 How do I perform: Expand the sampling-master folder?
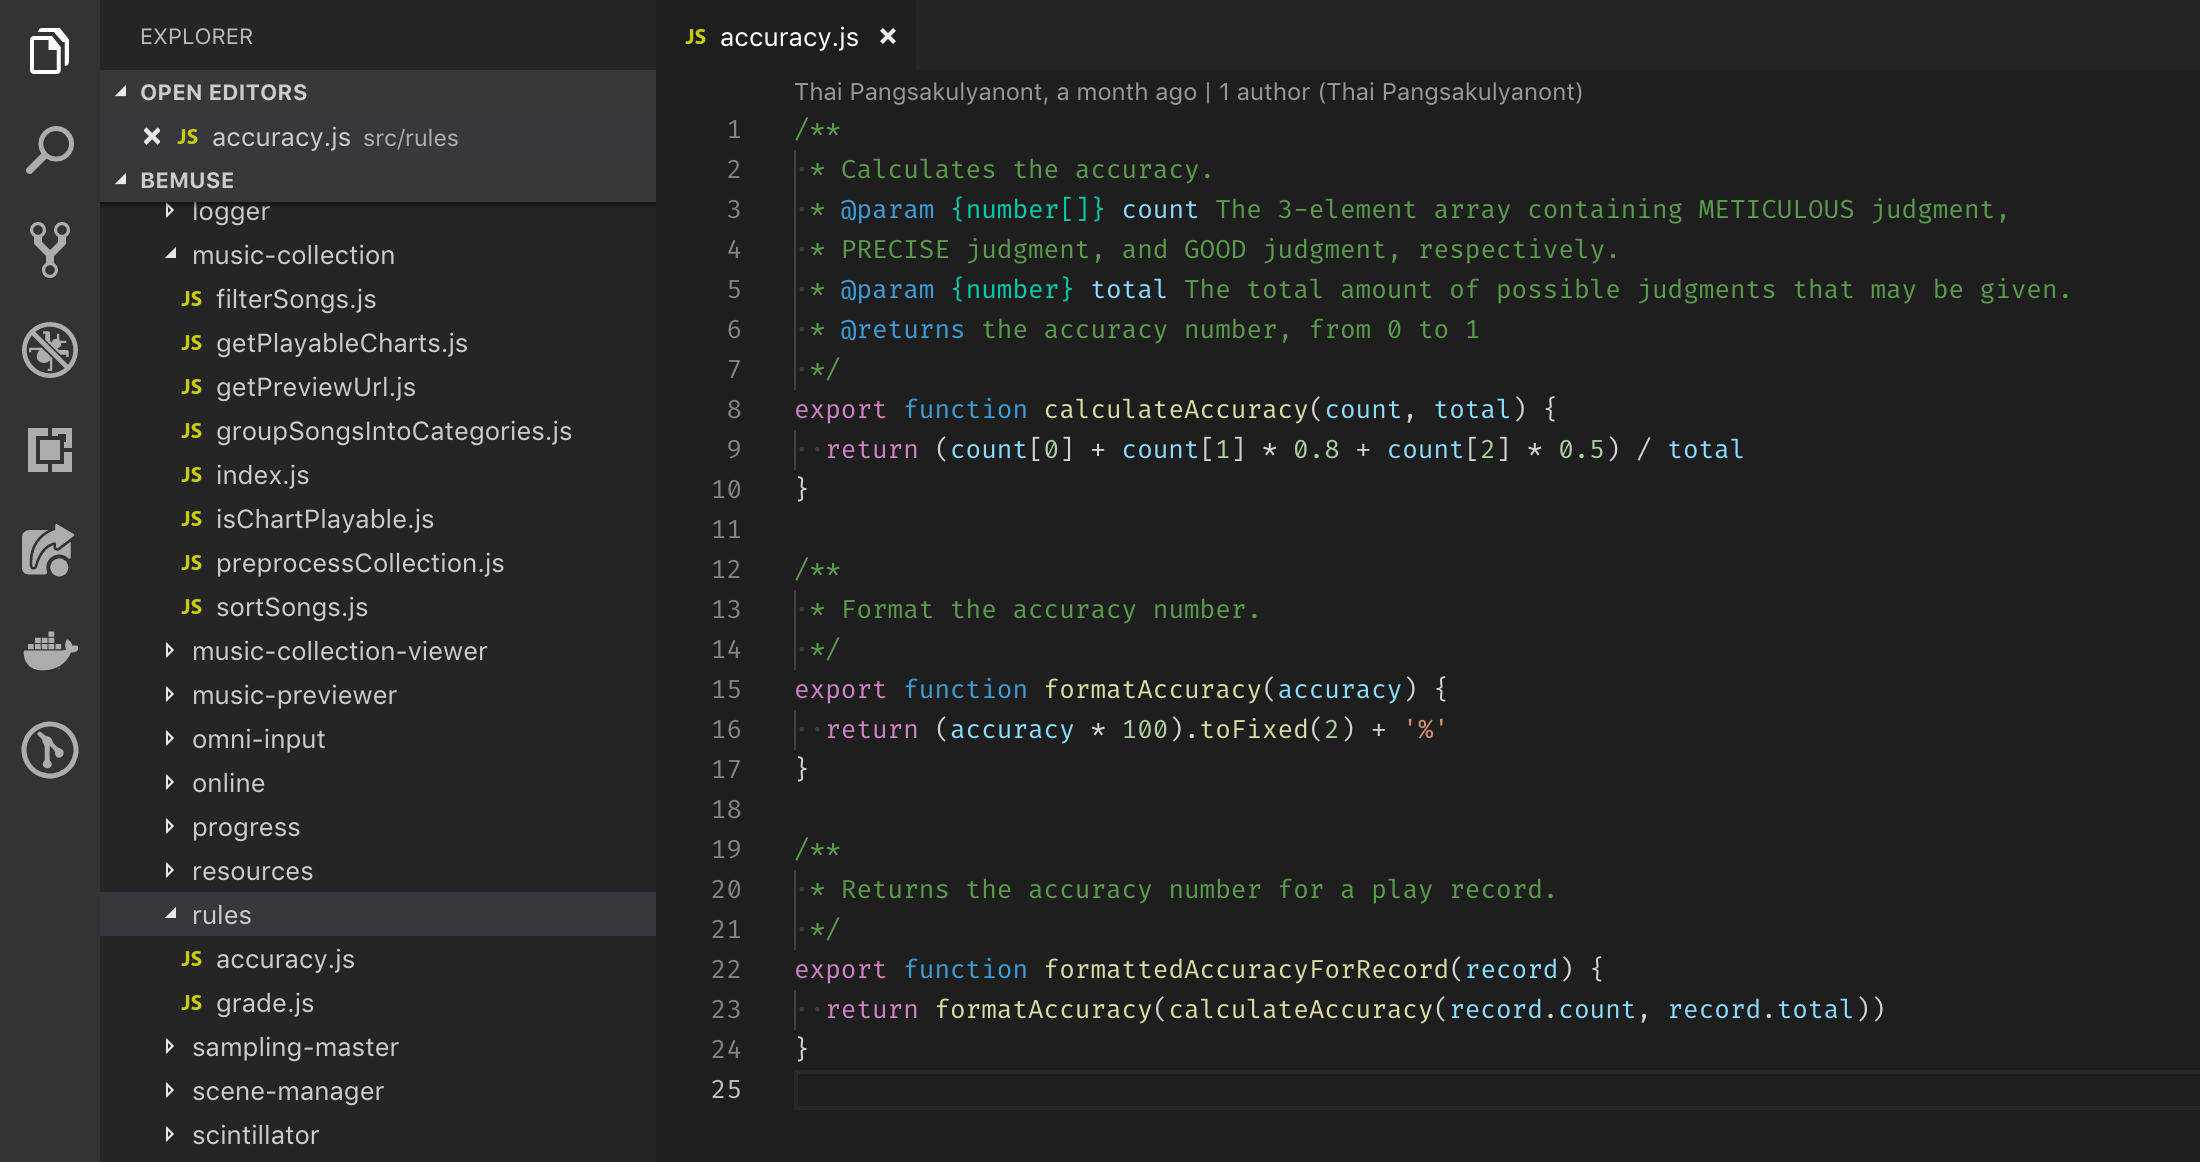pos(170,1047)
